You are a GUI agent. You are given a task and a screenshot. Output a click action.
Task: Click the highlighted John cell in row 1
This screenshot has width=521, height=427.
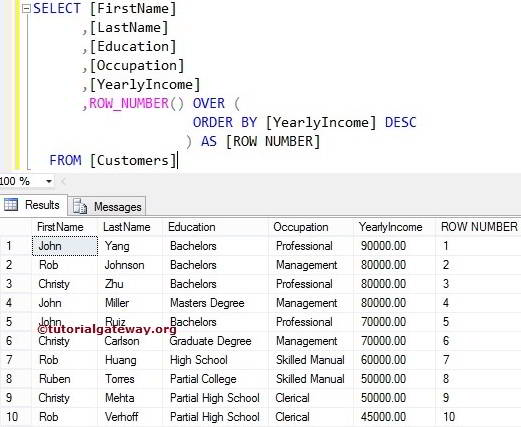pos(65,246)
